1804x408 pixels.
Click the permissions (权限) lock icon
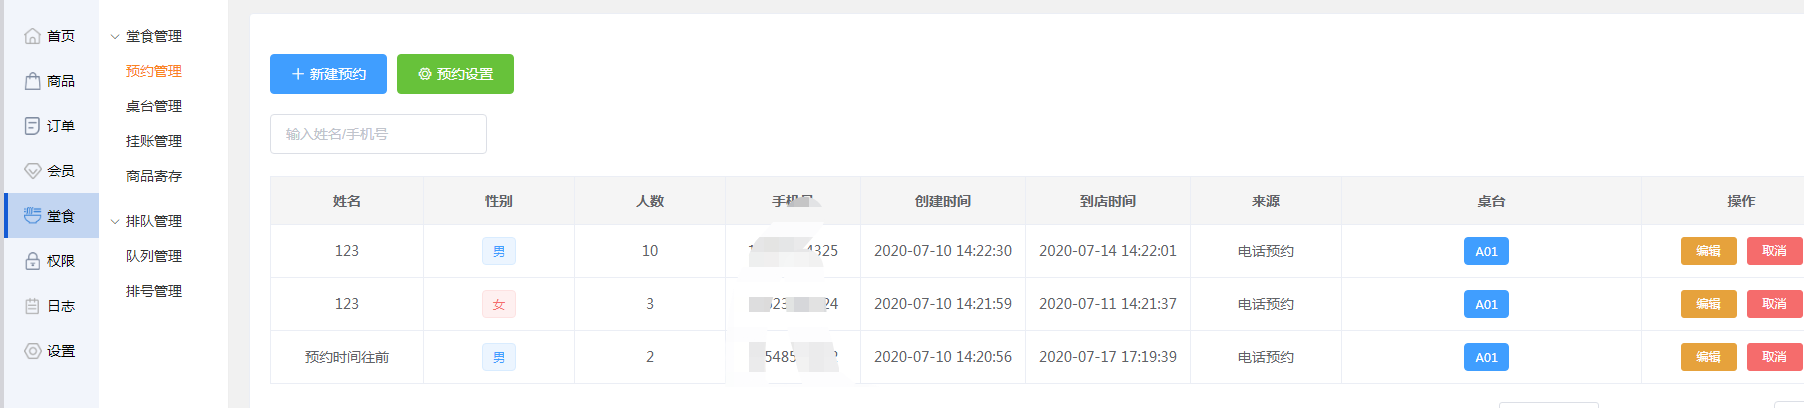coord(33,261)
